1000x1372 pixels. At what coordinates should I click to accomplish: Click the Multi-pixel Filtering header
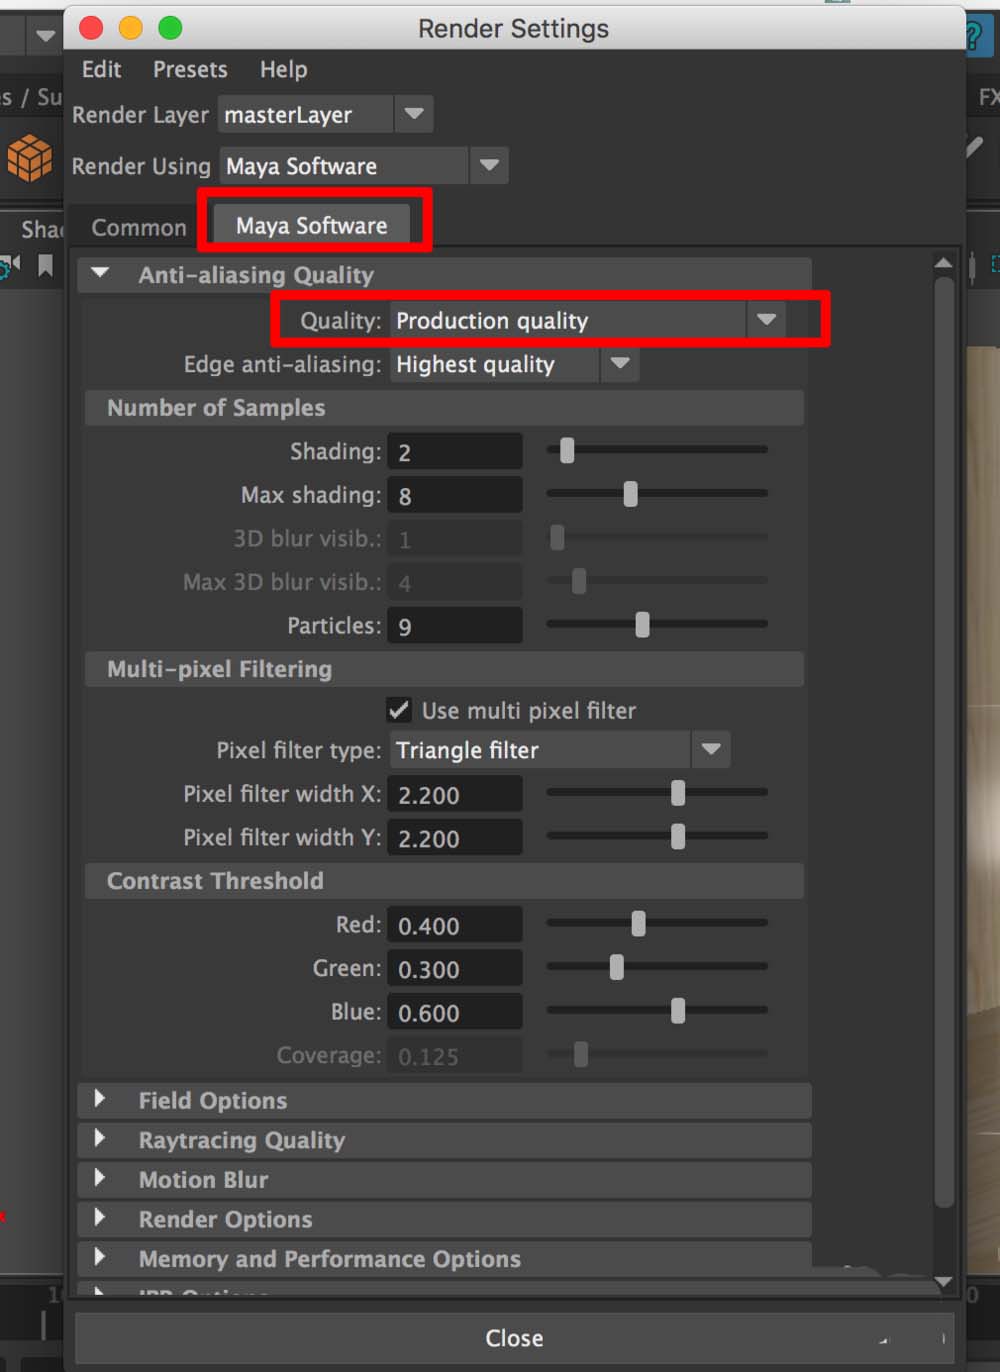tap(444, 669)
